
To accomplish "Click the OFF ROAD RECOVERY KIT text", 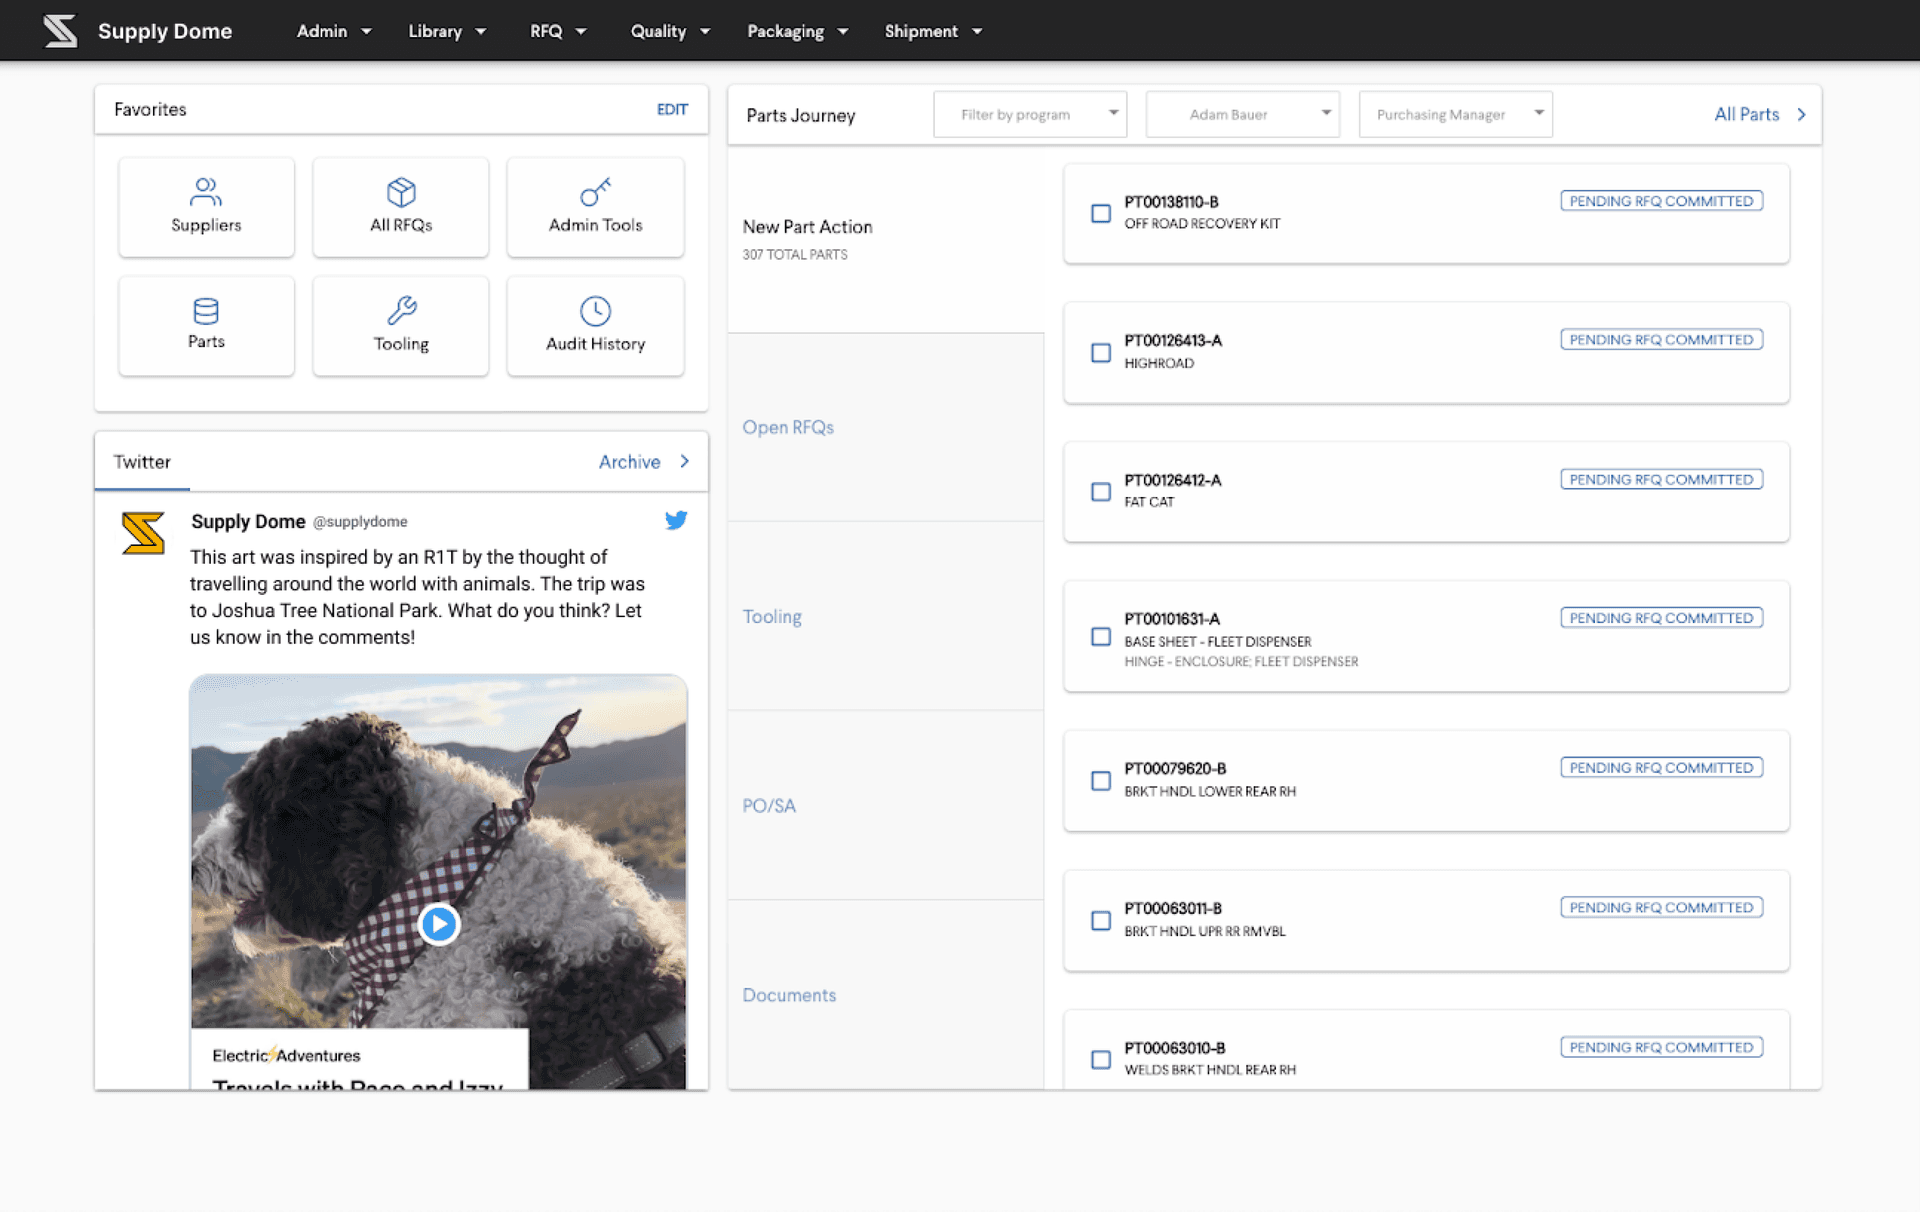I will coord(1202,224).
